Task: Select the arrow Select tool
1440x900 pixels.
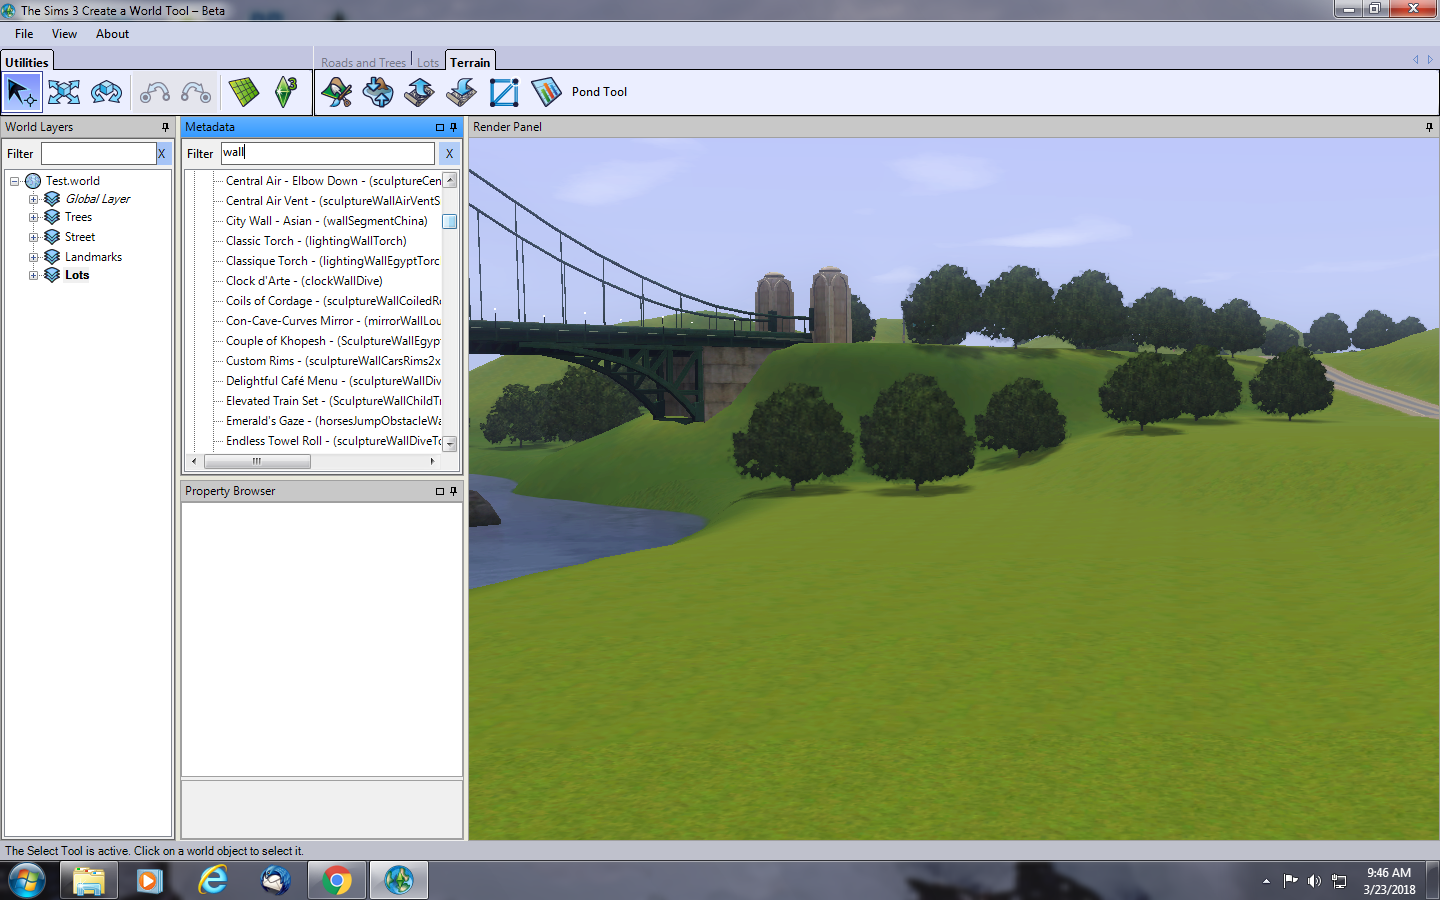Action: [x=21, y=93]
